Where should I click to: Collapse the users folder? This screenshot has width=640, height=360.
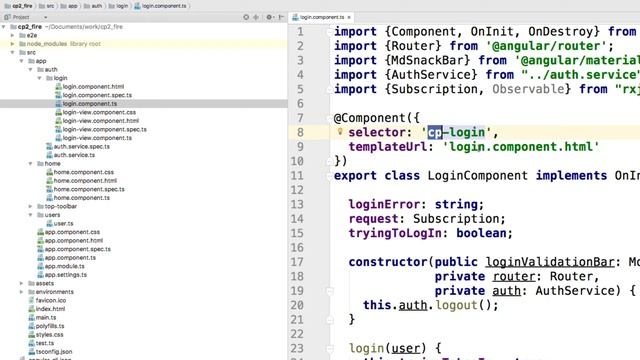point(31,215)
